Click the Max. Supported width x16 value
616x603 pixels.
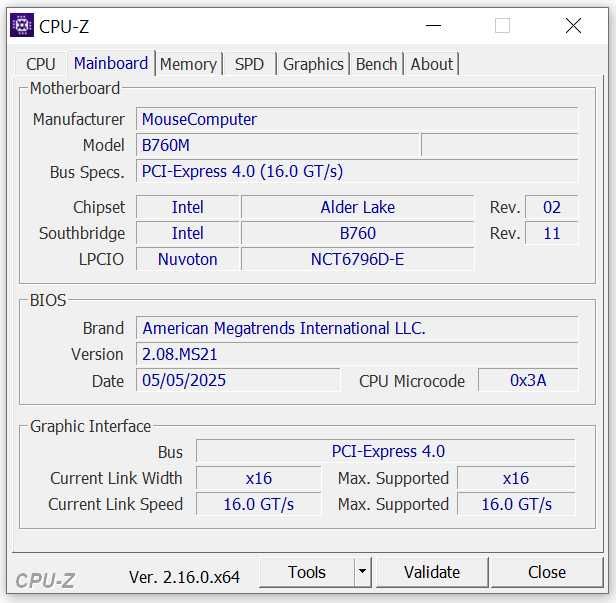[516, 478]
